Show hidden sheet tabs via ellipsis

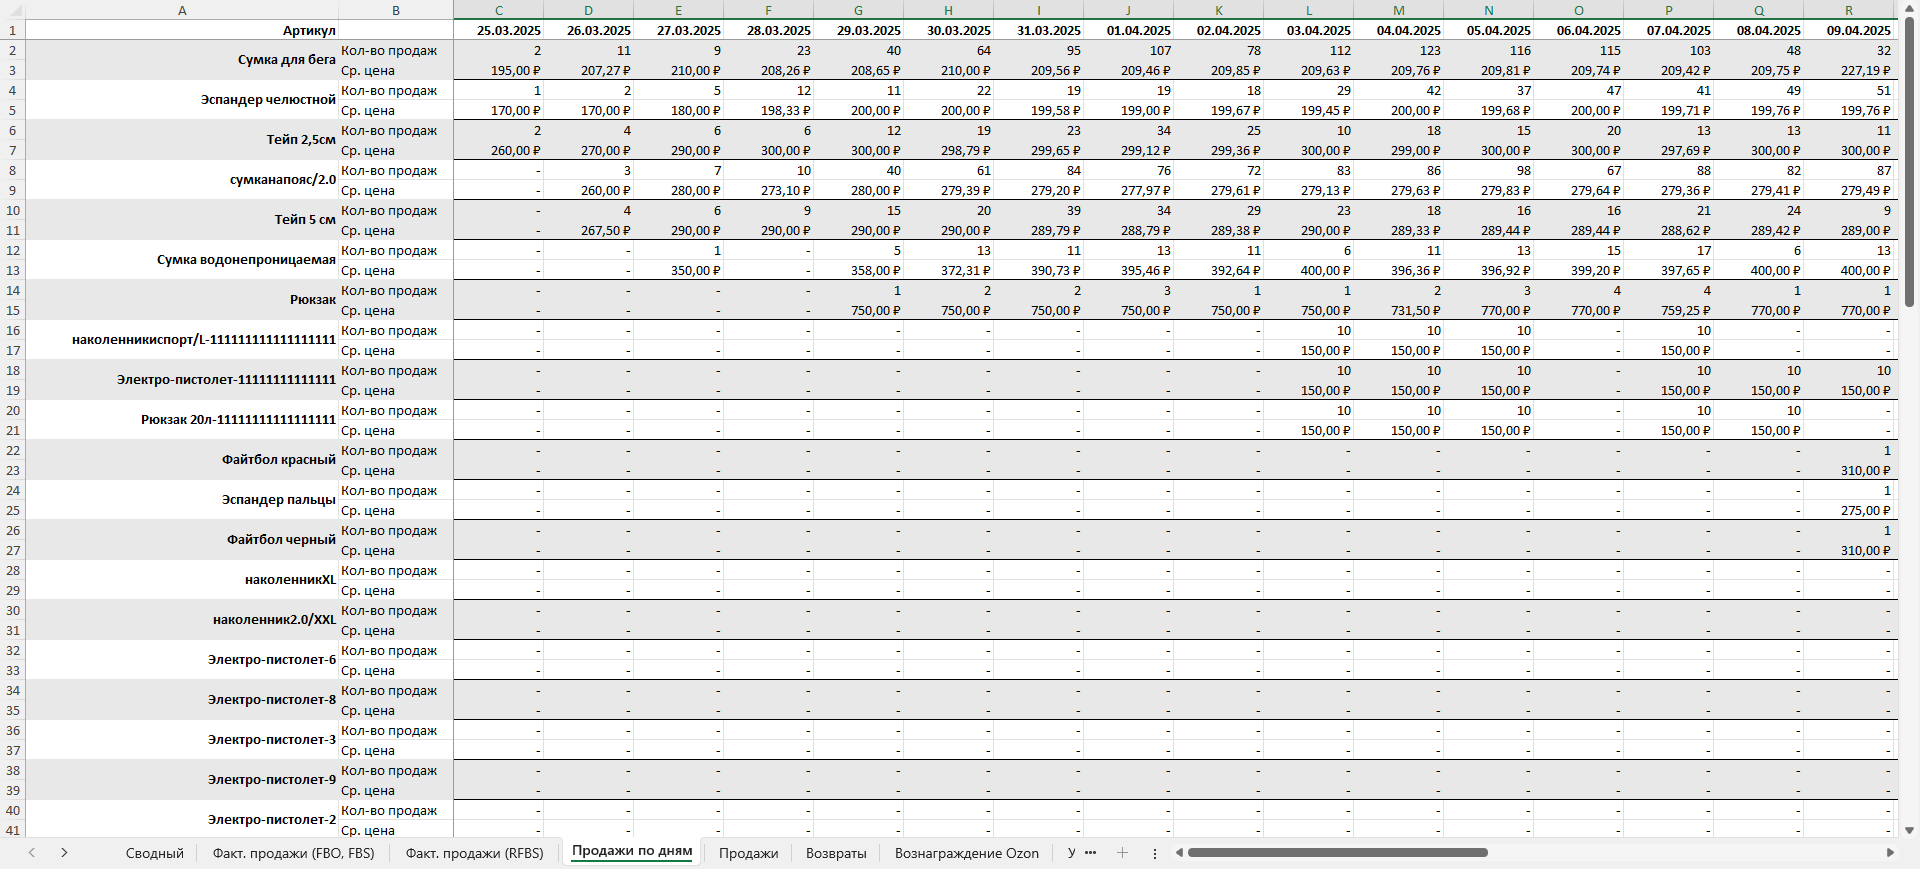click(x=1090, y=853)
